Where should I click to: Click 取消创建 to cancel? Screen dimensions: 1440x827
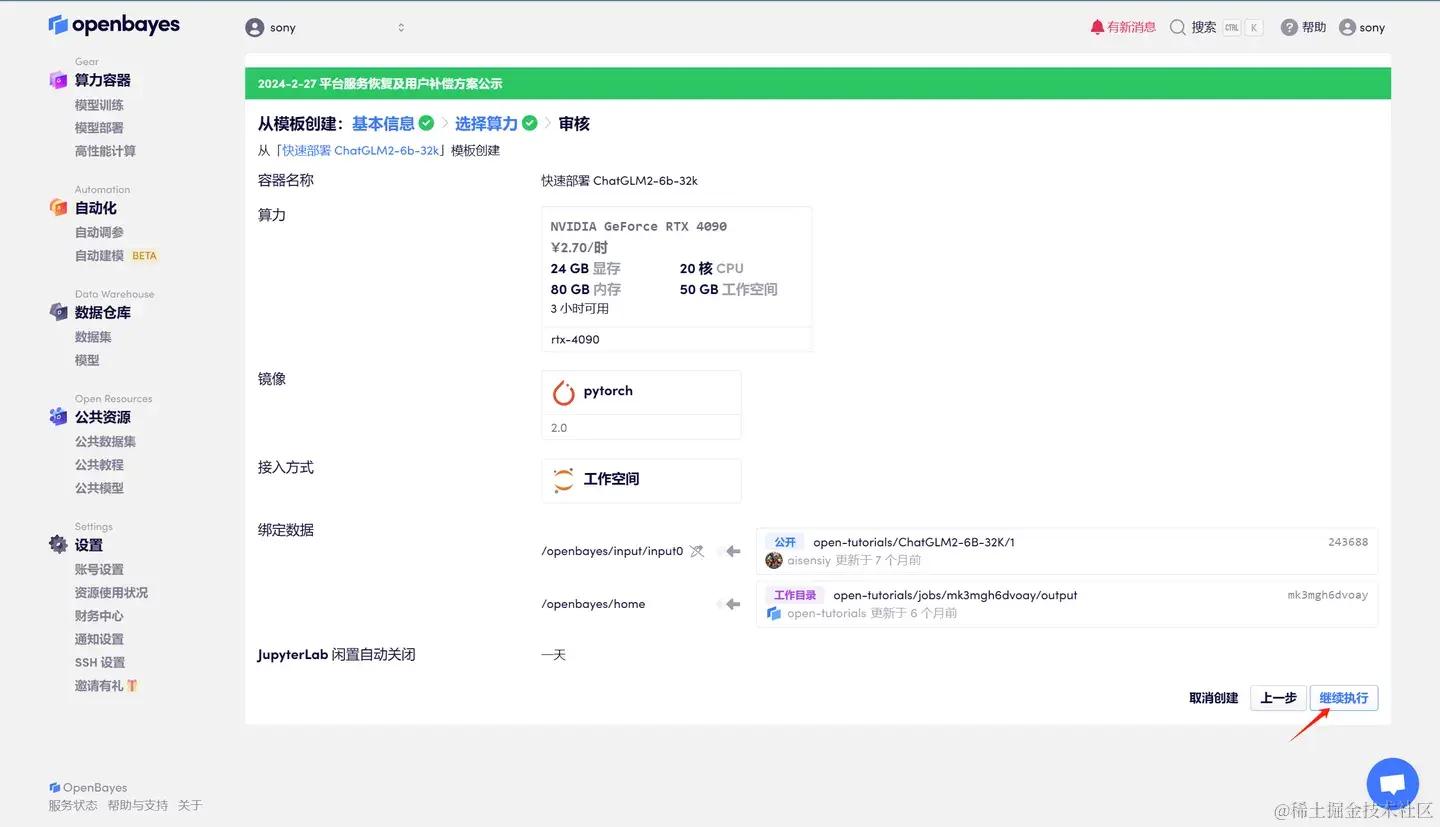tap(1214, 698)
